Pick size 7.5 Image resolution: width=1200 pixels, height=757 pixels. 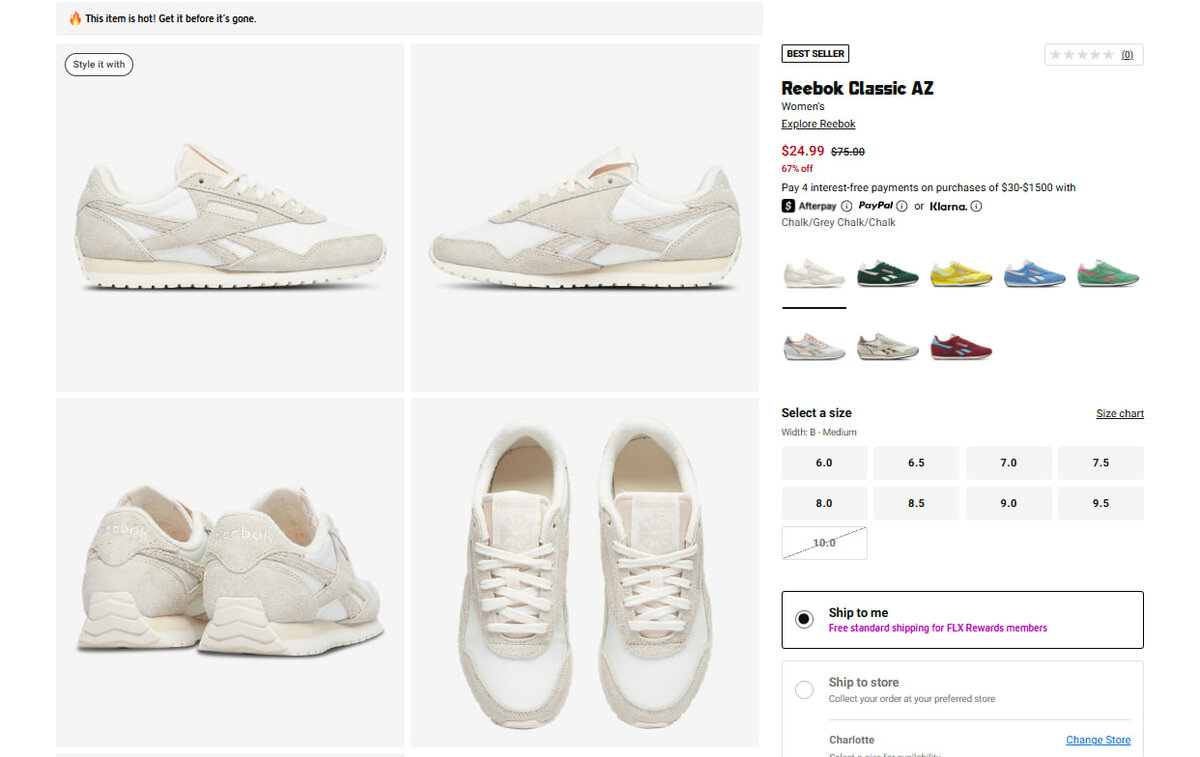pyautogui.click(x=1100, y=463)
